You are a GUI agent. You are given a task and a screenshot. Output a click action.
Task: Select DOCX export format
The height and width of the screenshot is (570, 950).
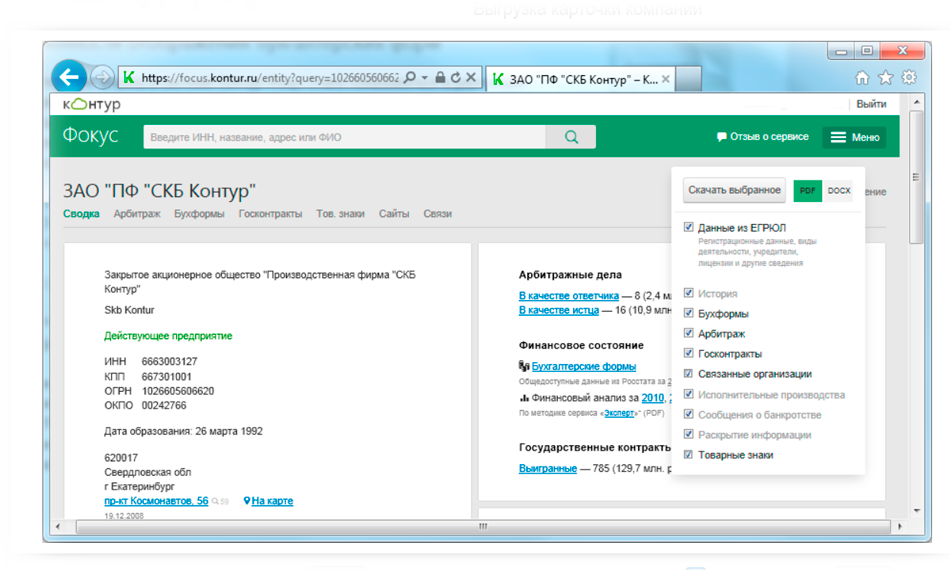click(839, 191)
